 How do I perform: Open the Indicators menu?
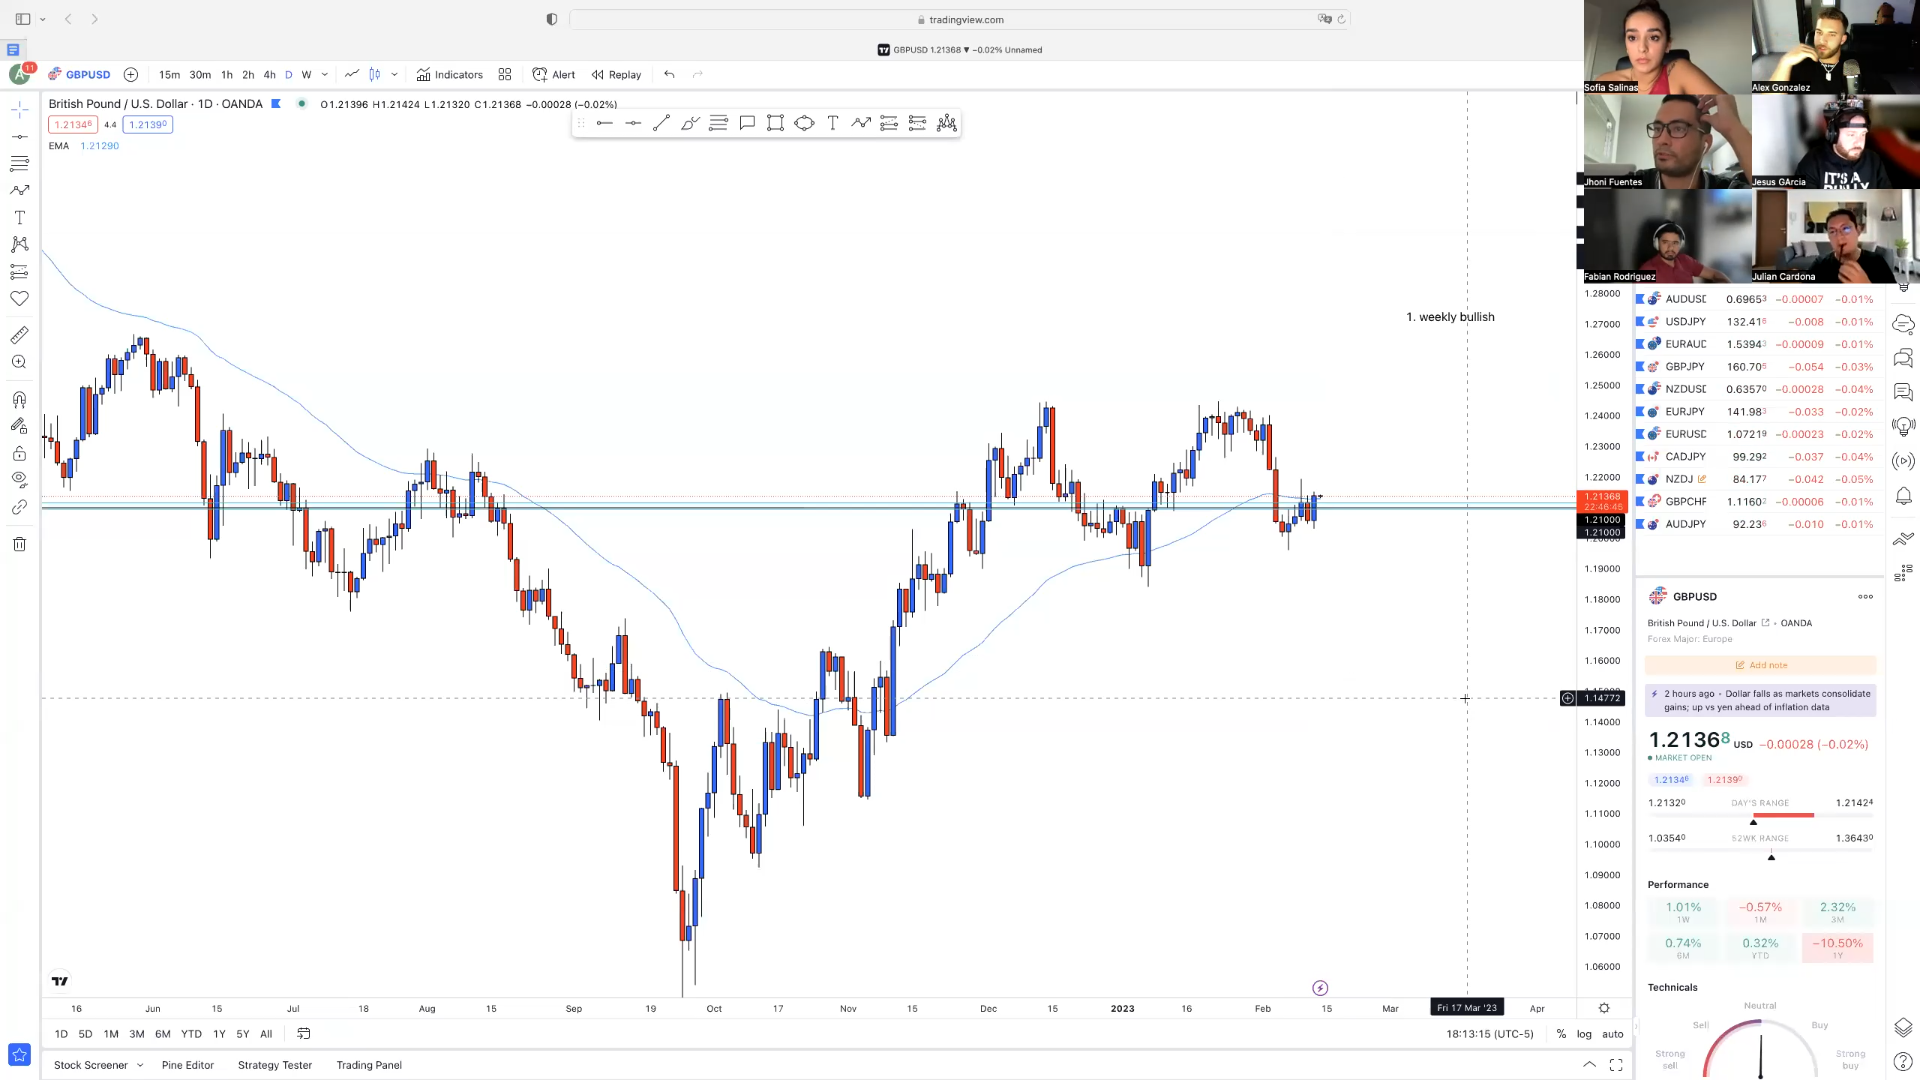(450, 74)
